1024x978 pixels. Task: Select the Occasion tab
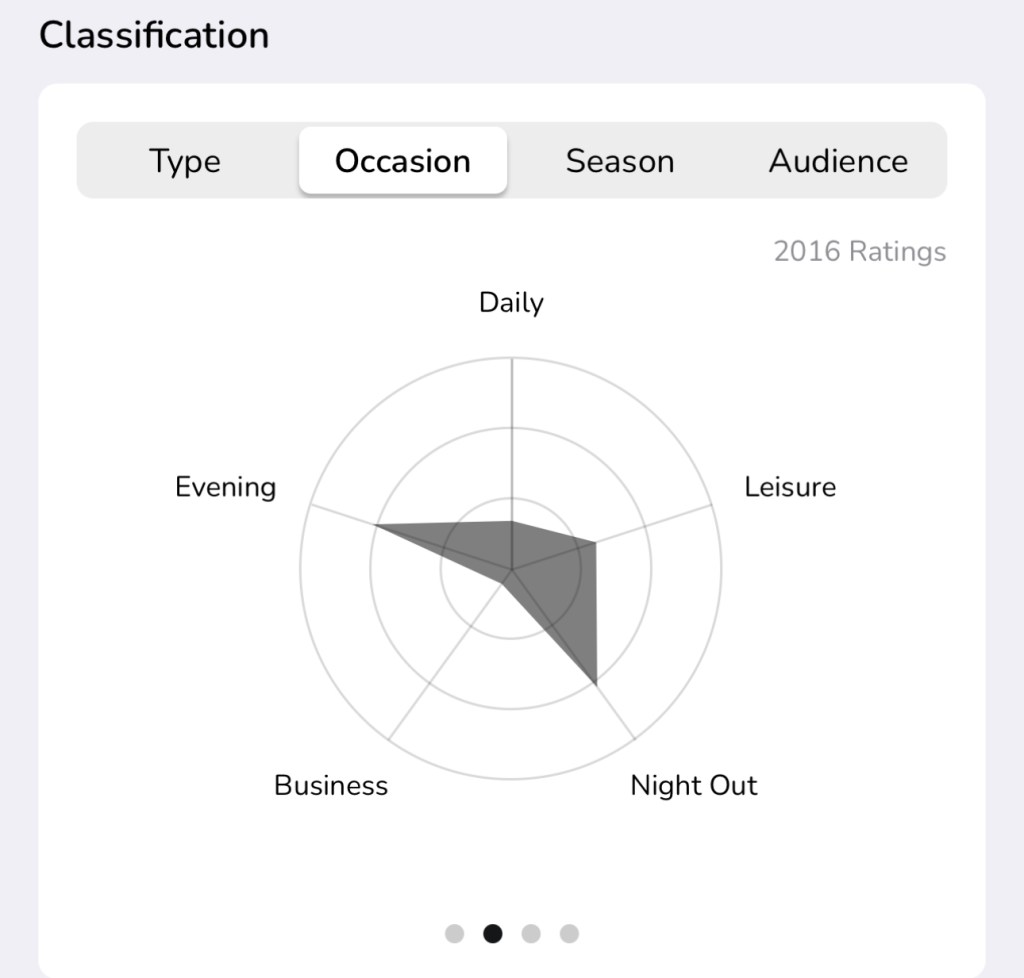[x=402, y=161]
